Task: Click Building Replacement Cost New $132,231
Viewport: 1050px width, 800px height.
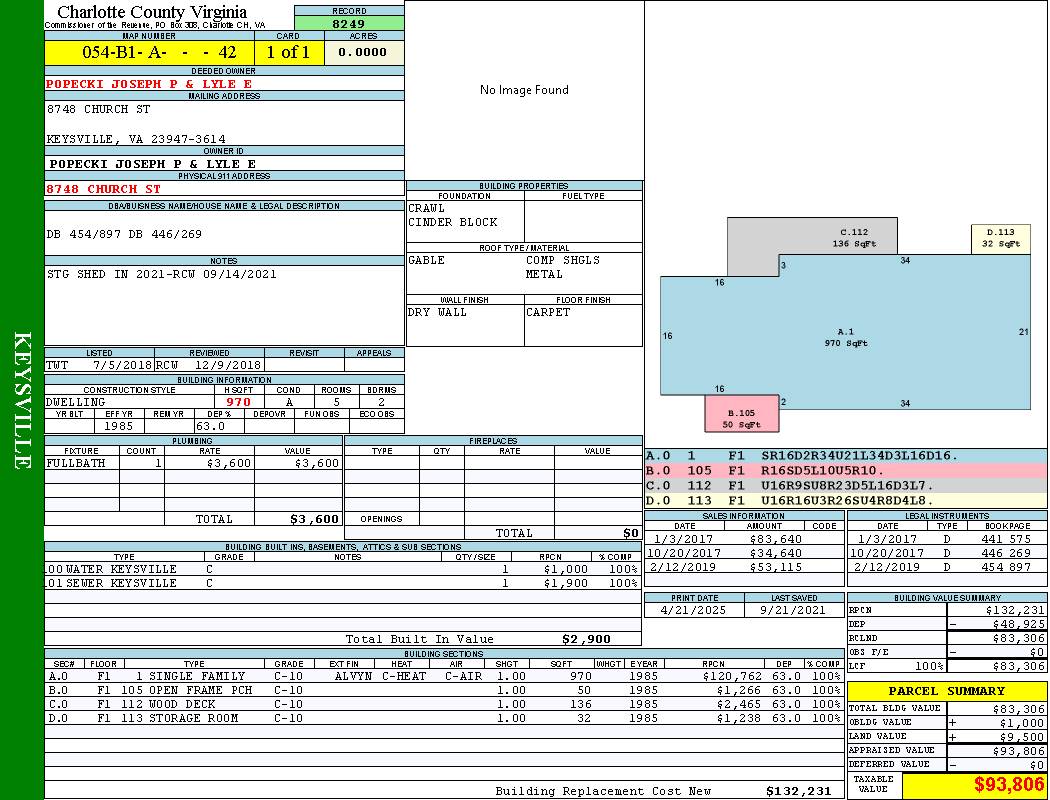Action: pos(798,791)
